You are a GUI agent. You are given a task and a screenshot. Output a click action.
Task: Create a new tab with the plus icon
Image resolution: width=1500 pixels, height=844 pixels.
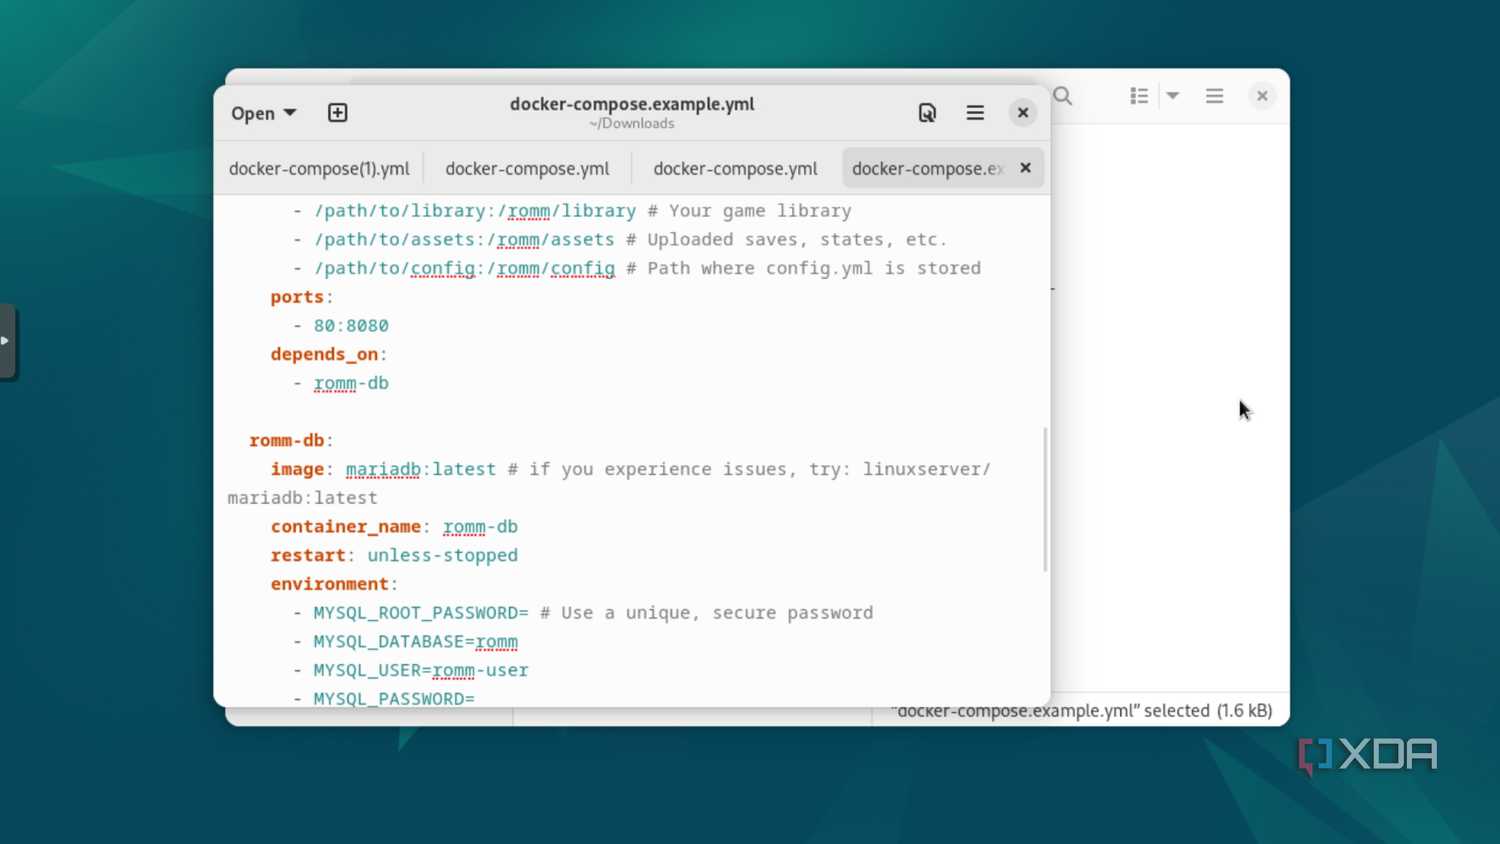point(338,113)
